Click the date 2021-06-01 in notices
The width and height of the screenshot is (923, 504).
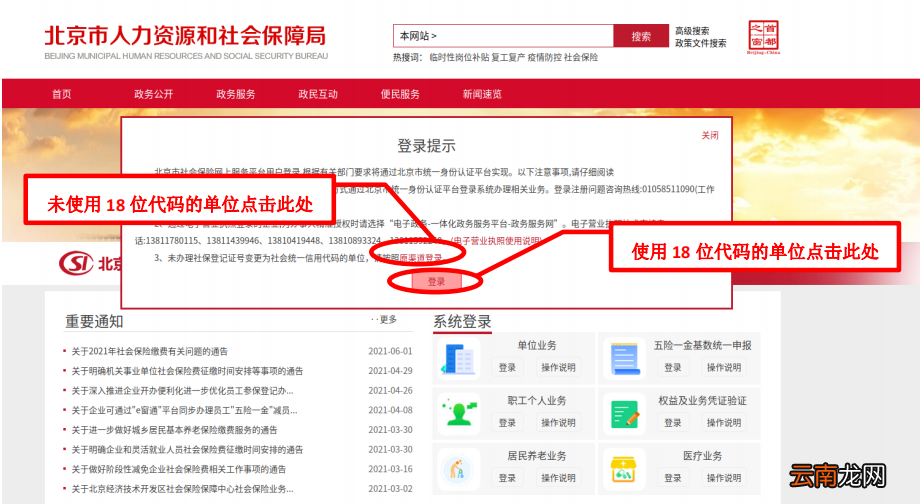[390, 352]
